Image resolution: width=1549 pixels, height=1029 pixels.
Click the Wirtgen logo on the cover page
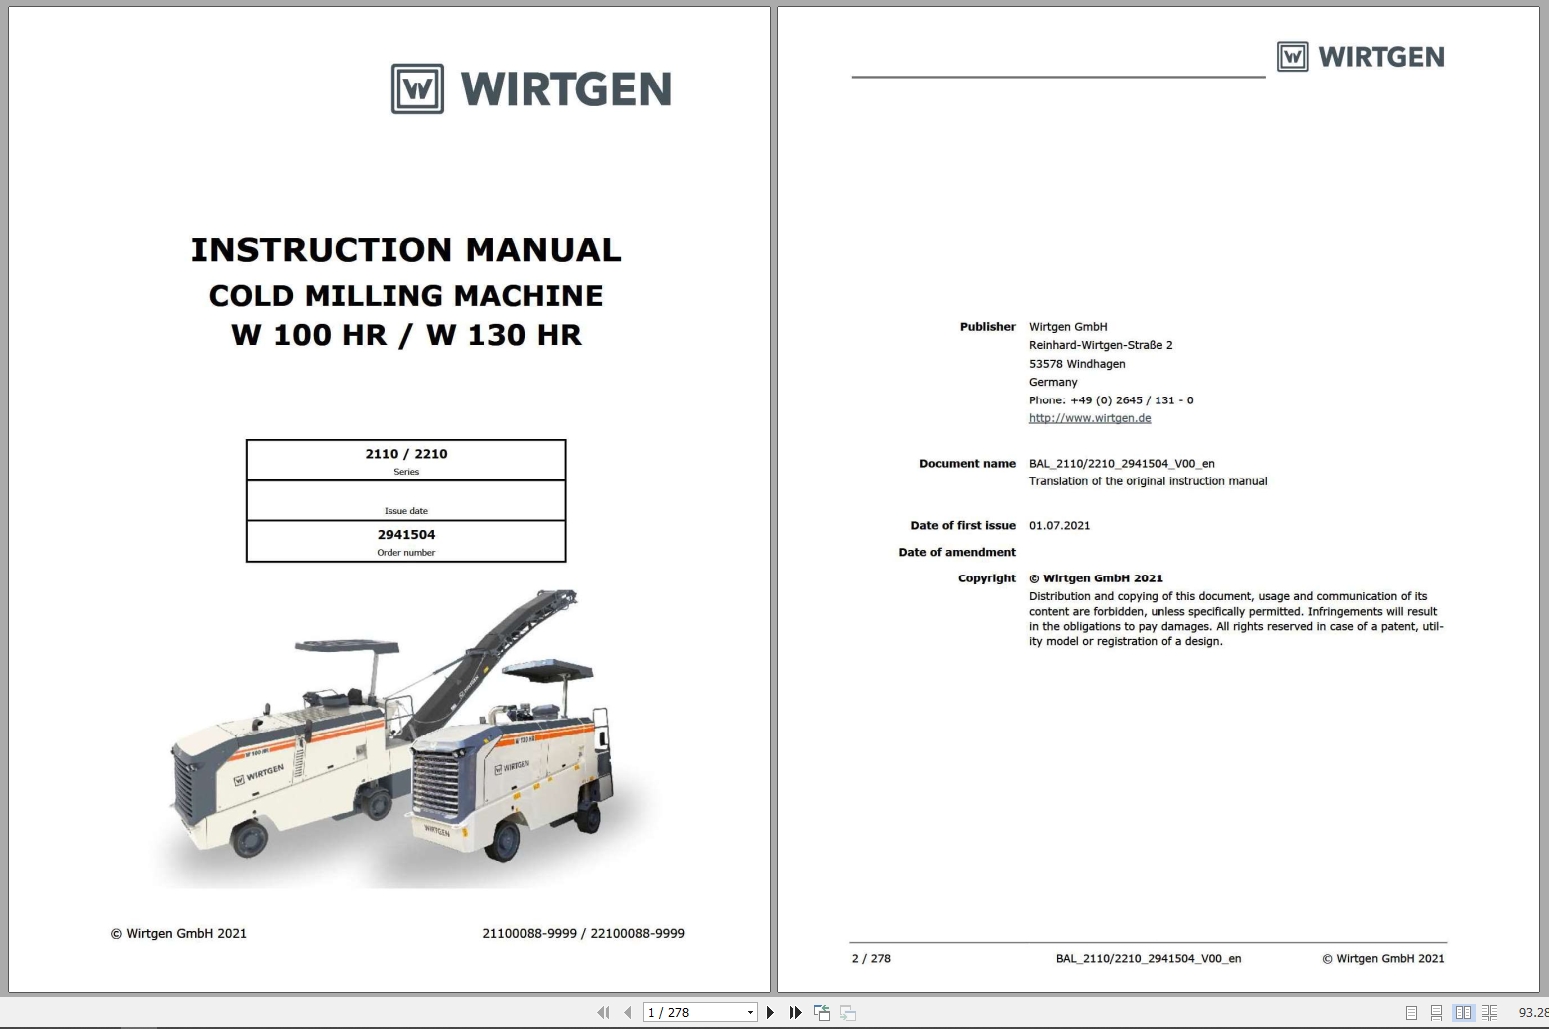(531, 89)
